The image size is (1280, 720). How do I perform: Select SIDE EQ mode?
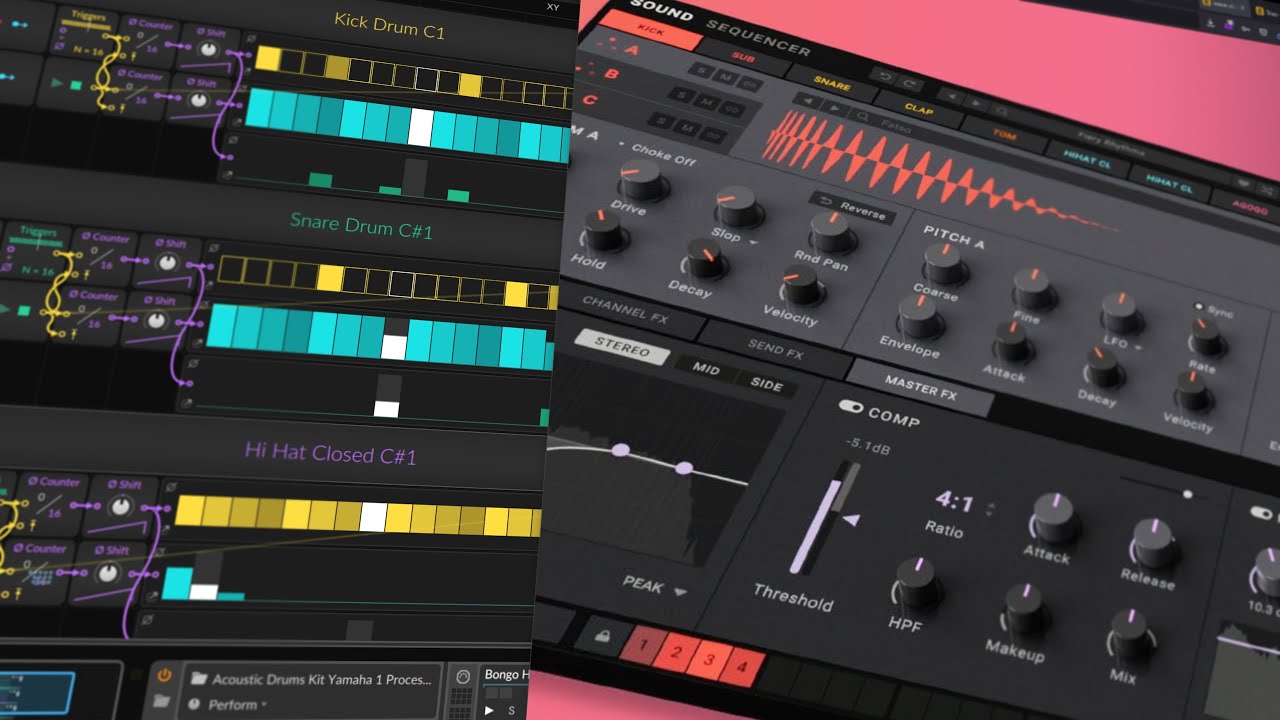point(766,384)
